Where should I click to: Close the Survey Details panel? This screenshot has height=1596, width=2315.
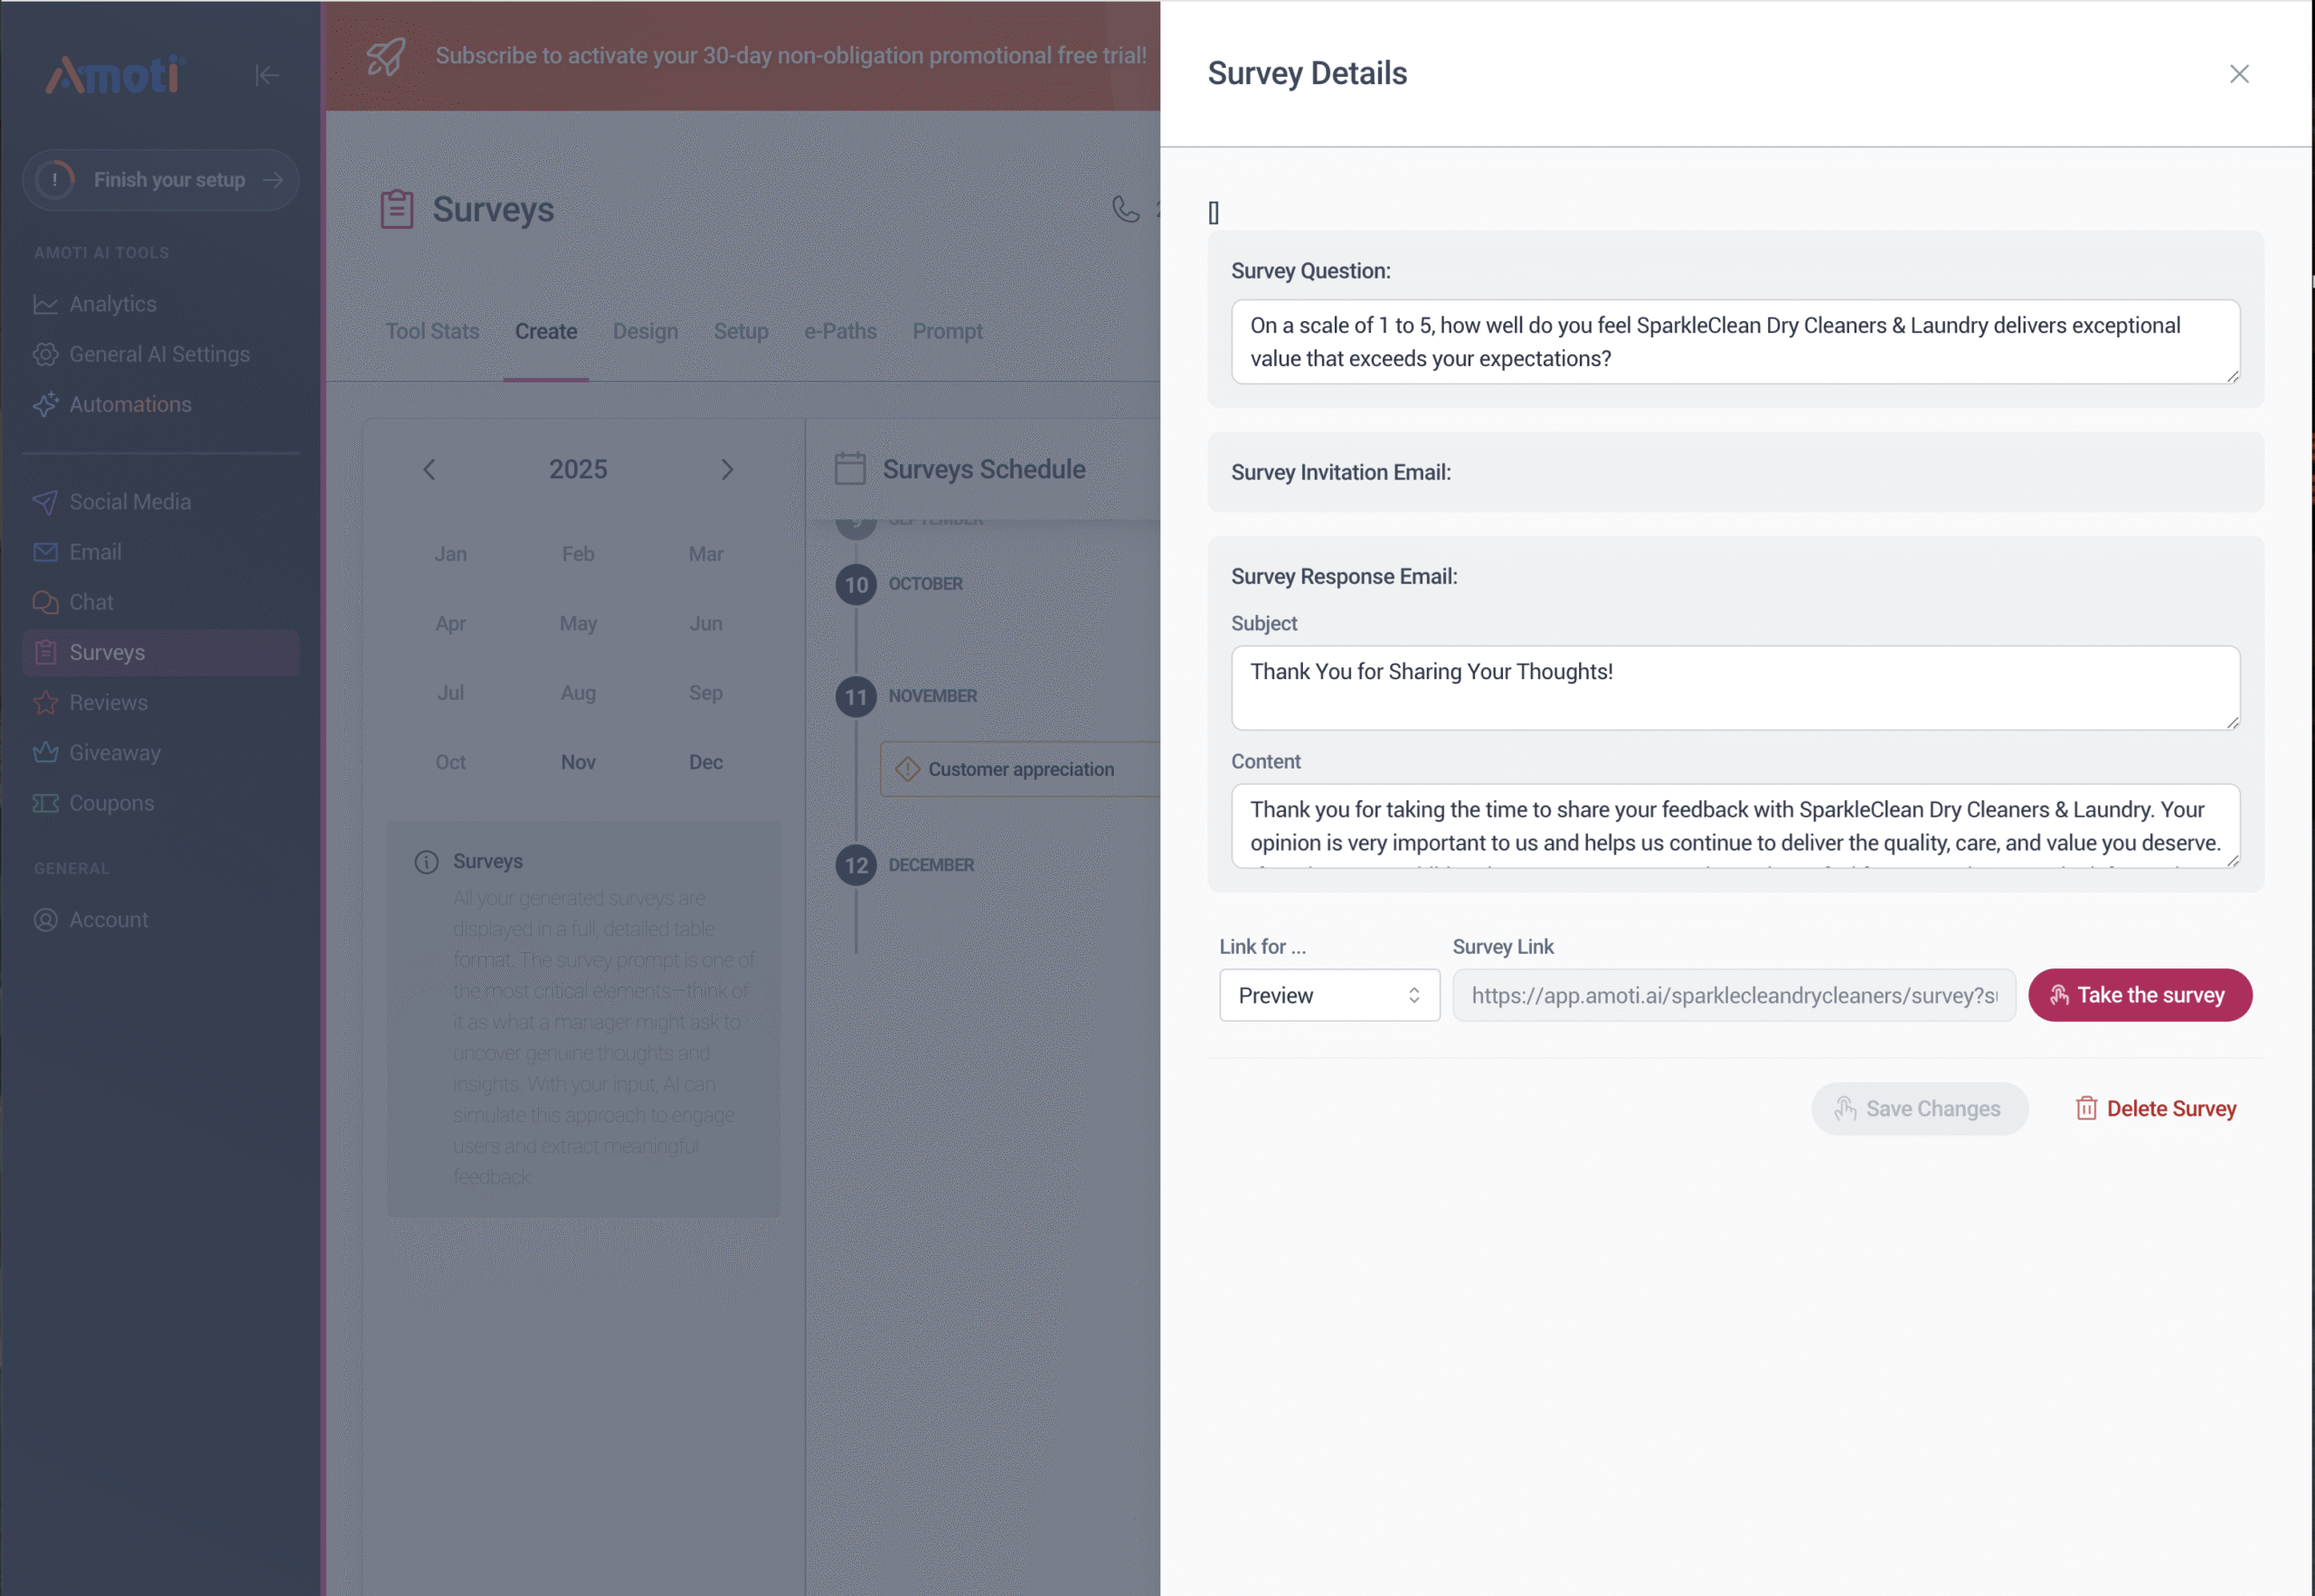[x=2238, y=74]
